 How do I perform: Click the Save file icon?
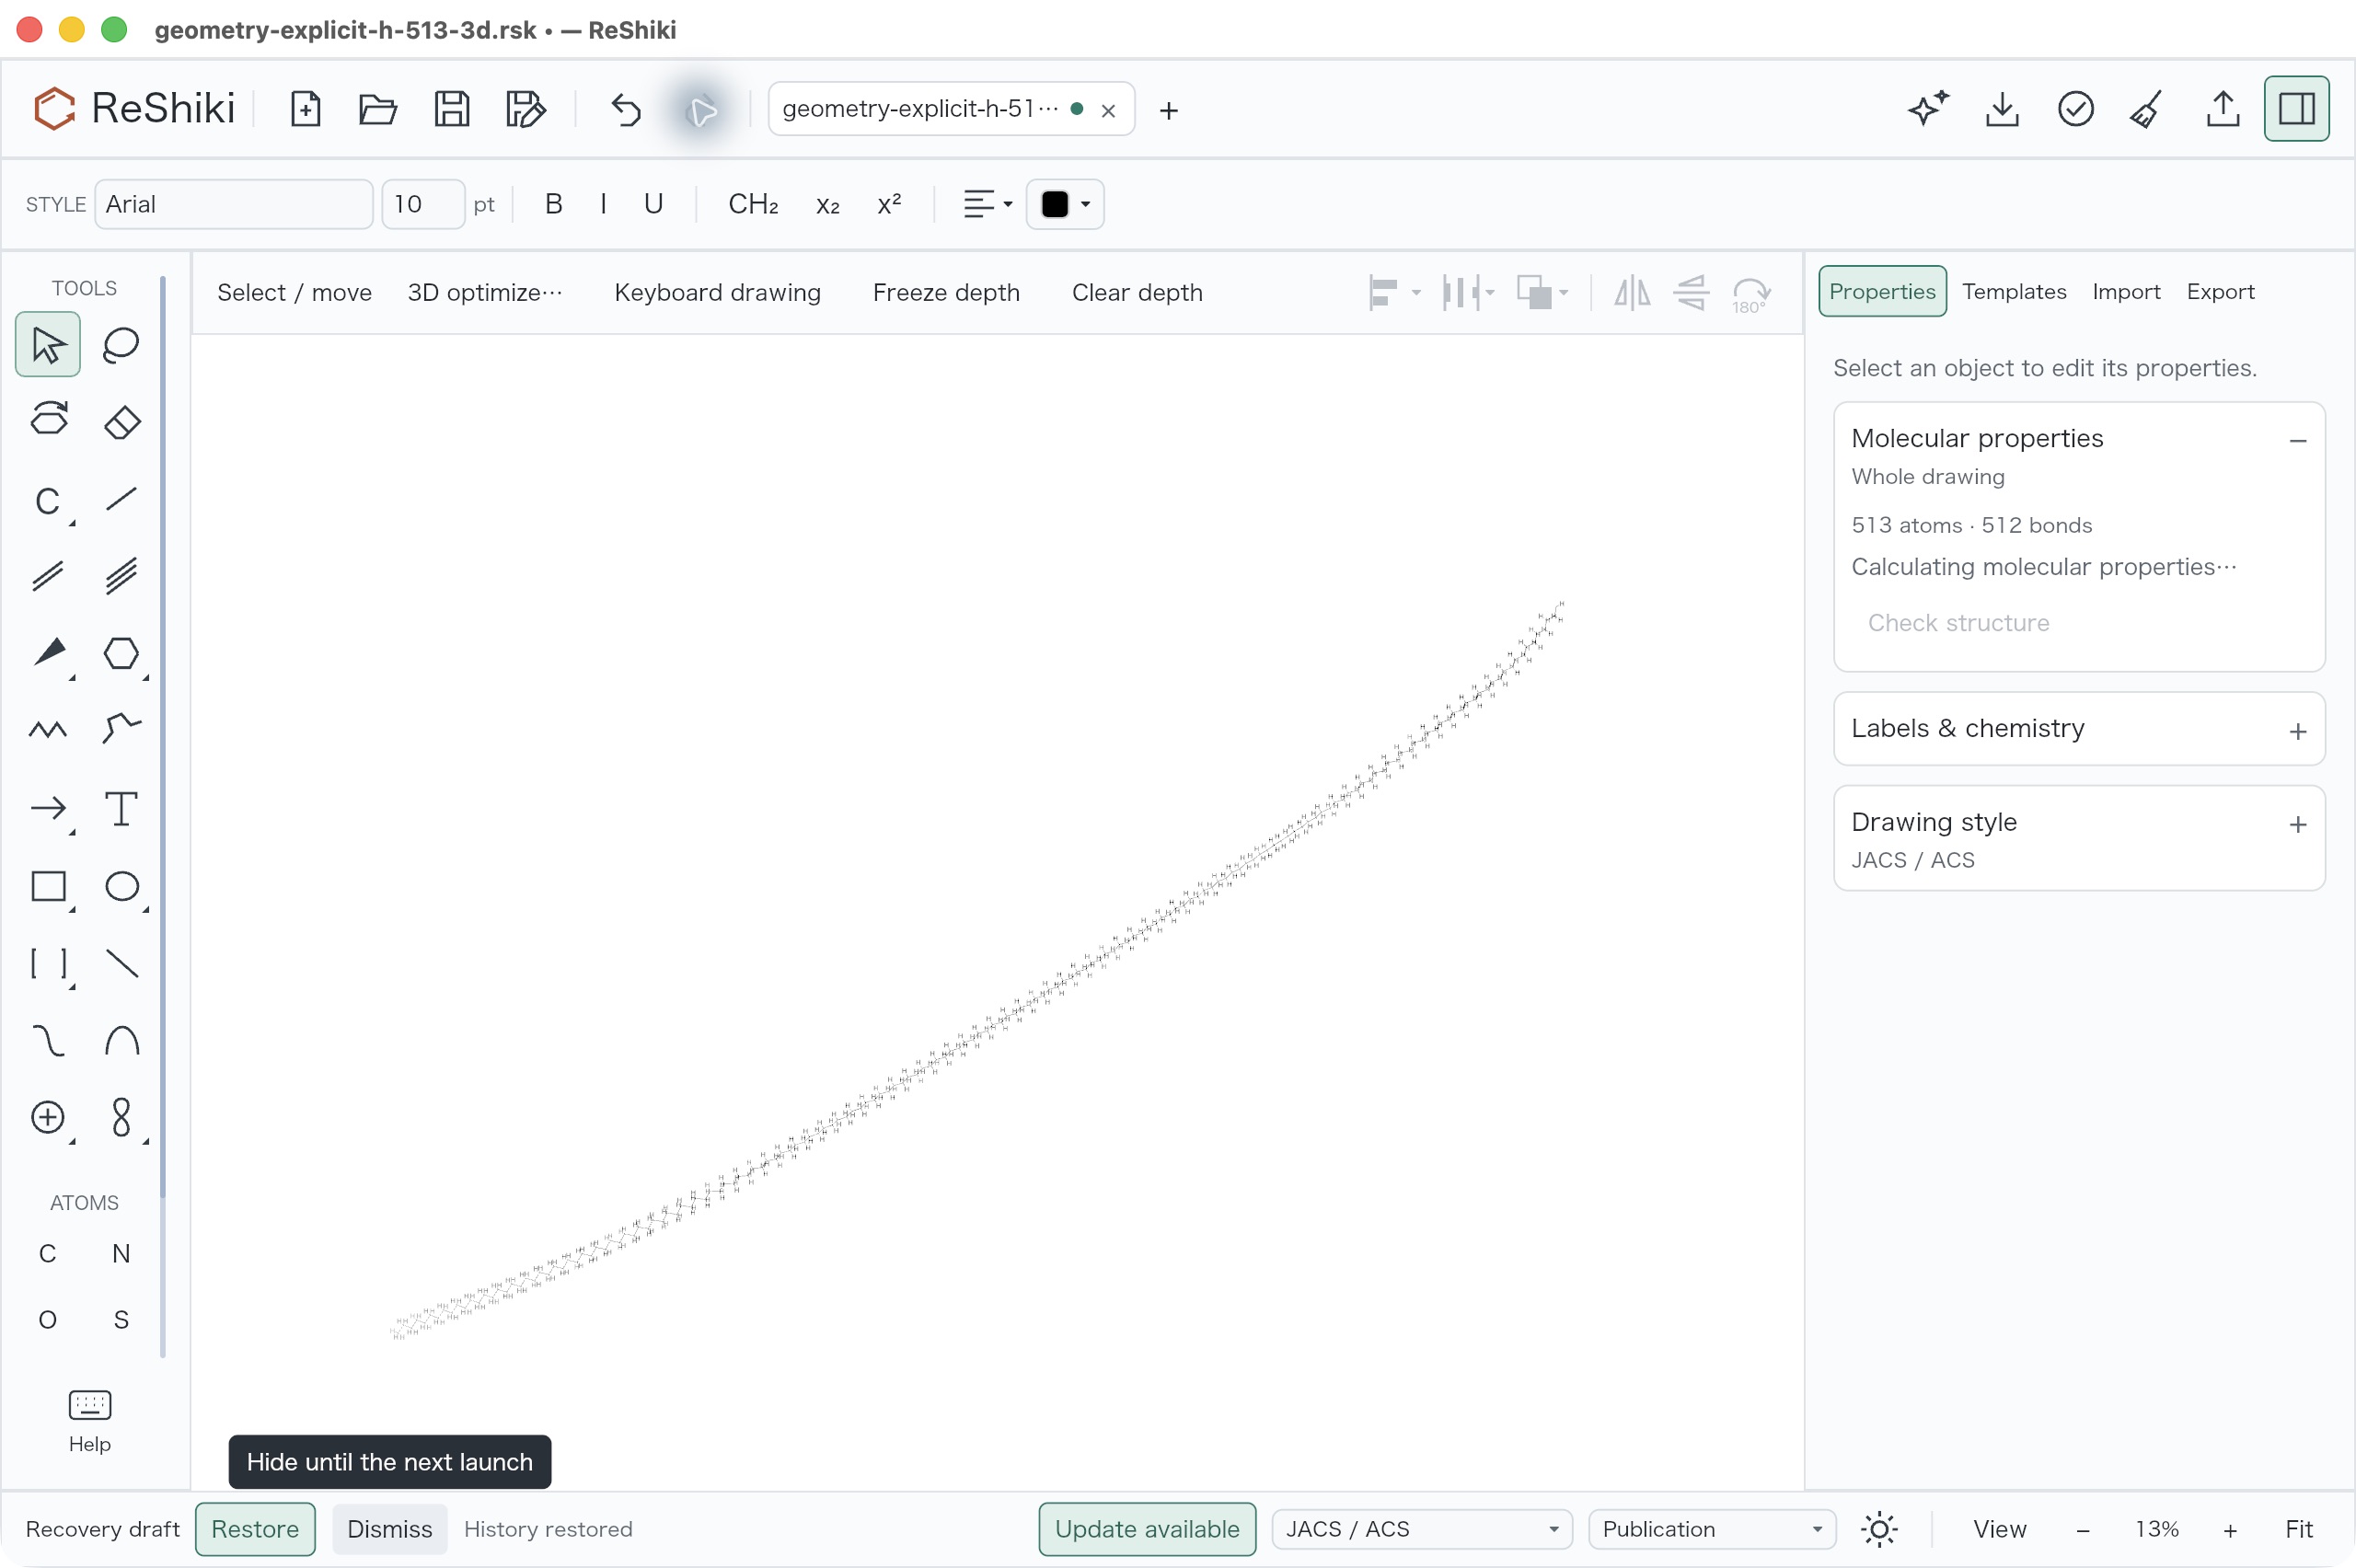pyautogui.click(x=452, y=109)
